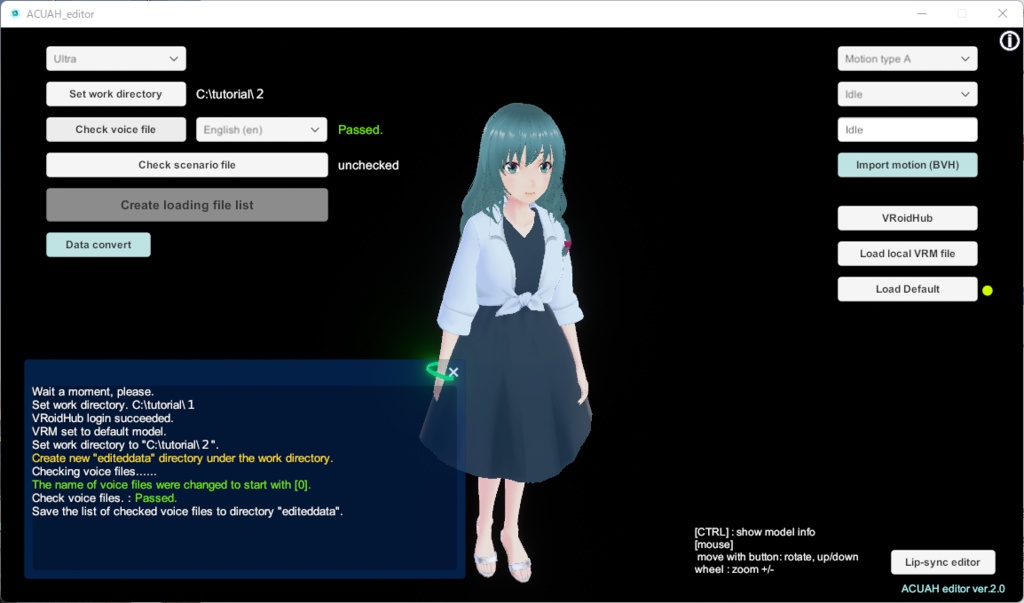Screen dimensions: 1024x603
Task: Open the English (en) language selector
Action: click(261, 129)
